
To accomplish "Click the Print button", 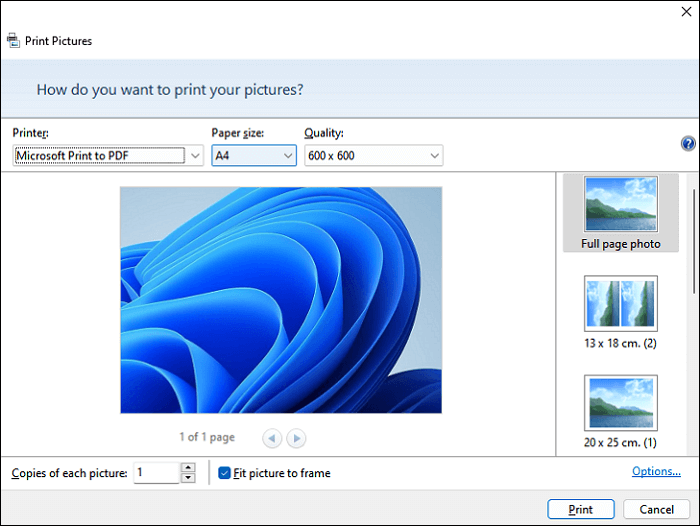I will 581,509.
